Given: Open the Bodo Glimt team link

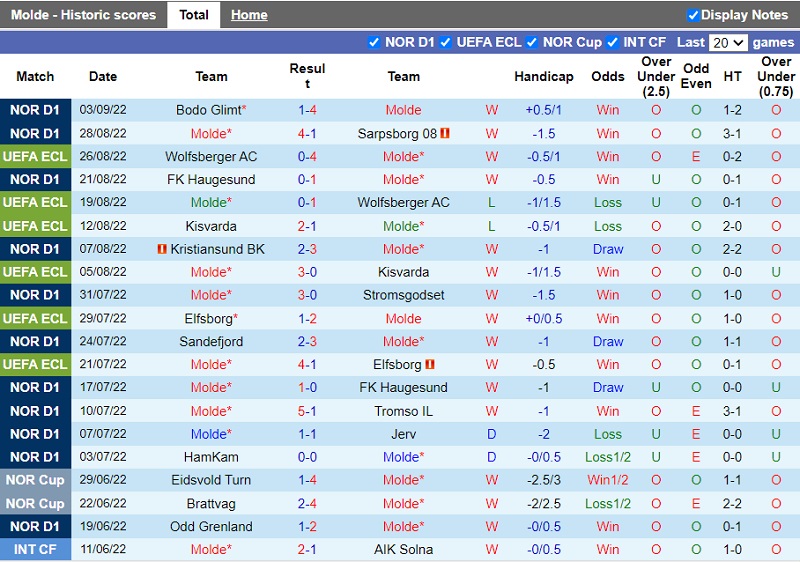Looking at the screenshot, I should (x=208, y=110).
